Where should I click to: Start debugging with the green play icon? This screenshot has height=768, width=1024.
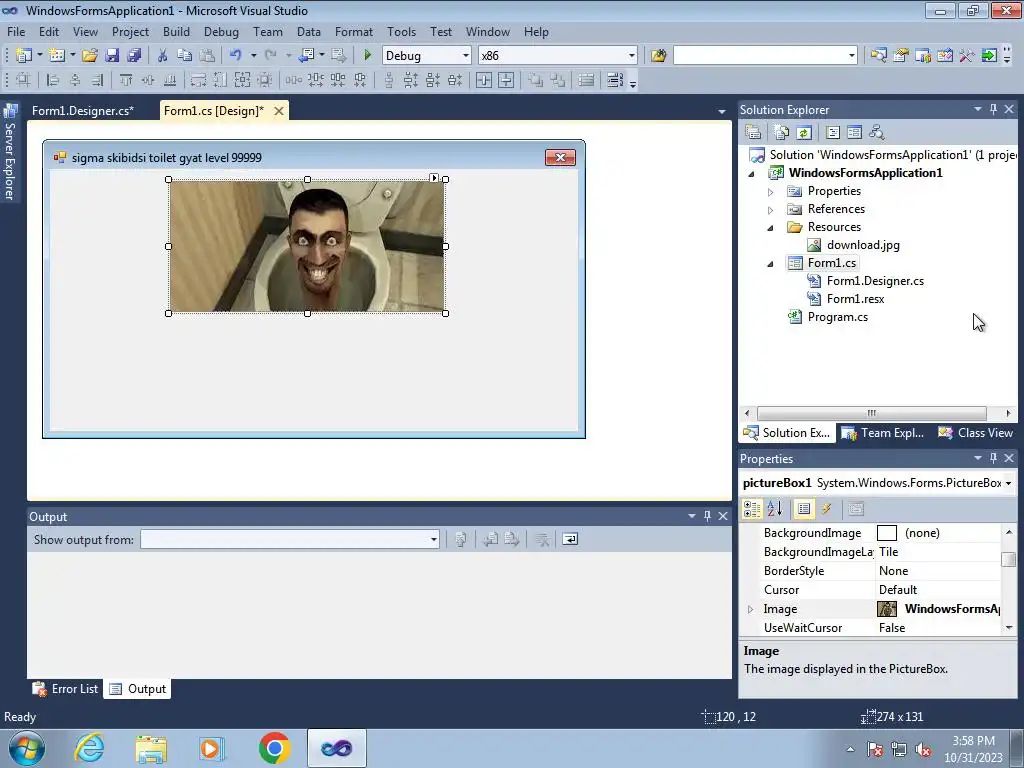click(368, 56)
